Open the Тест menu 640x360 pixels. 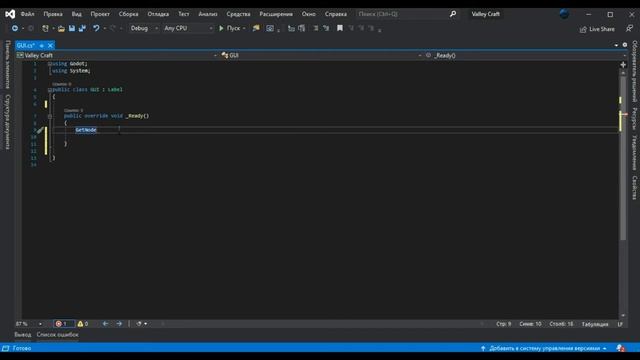184,14
